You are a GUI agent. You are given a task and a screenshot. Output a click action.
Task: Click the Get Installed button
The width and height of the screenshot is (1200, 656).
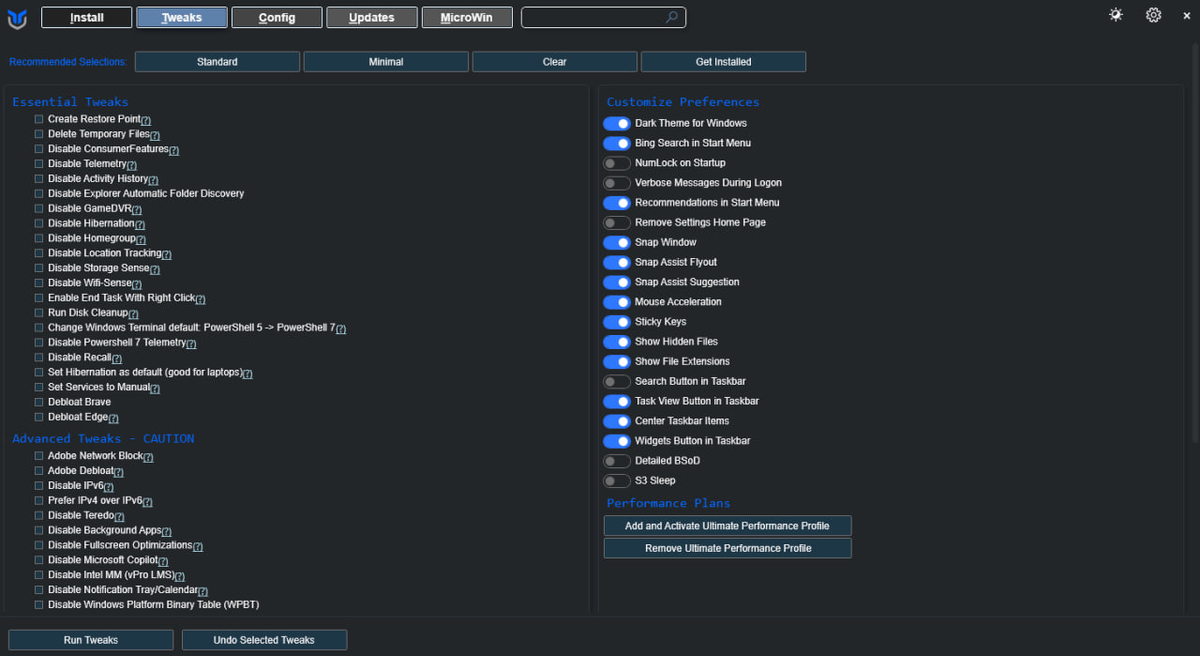coord(723,62)
